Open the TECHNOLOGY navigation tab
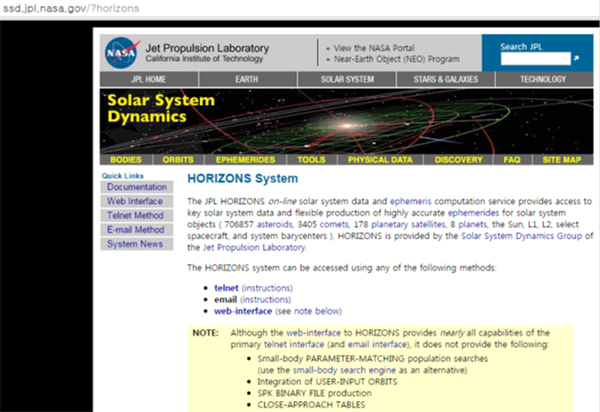600x412 pixels. 543,79
